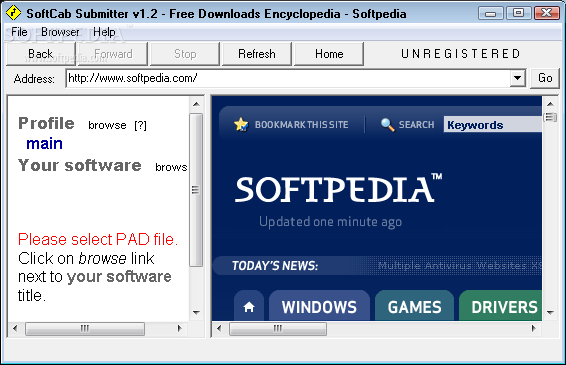Click the [?] help link beside Profile
The image size is (566, 365).
(x=140, y=125)
